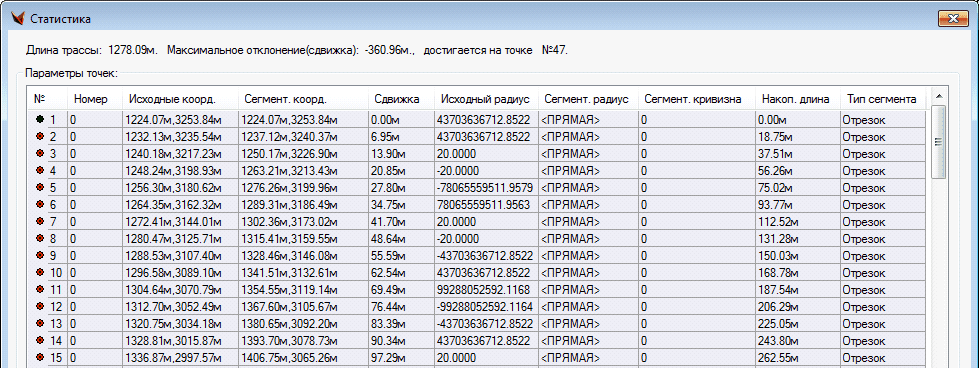This screenshot has width=979, height=368.
Task: Select accumulated length 112.52м
Action: tap(796, 221)
